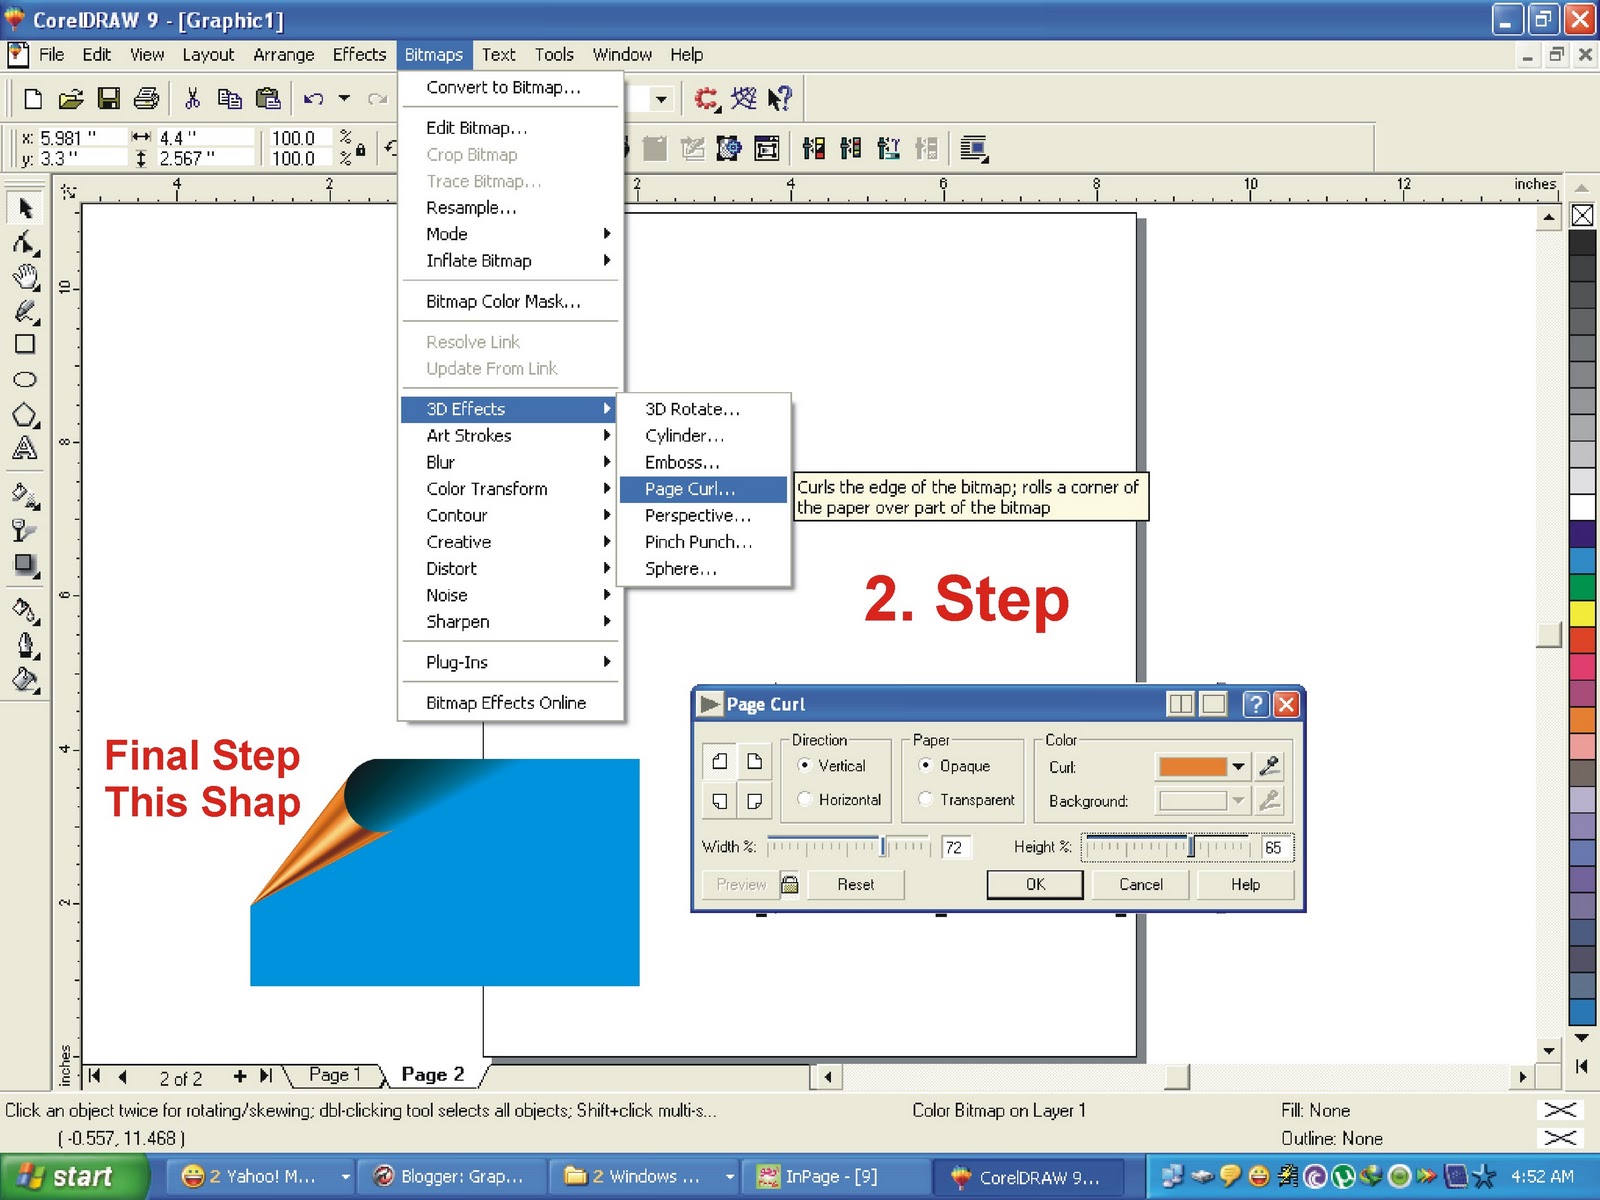This screenshot has width=1600, height=1200.
Task: Toggle the preview lock icon
Action: [x=789, y=884]
